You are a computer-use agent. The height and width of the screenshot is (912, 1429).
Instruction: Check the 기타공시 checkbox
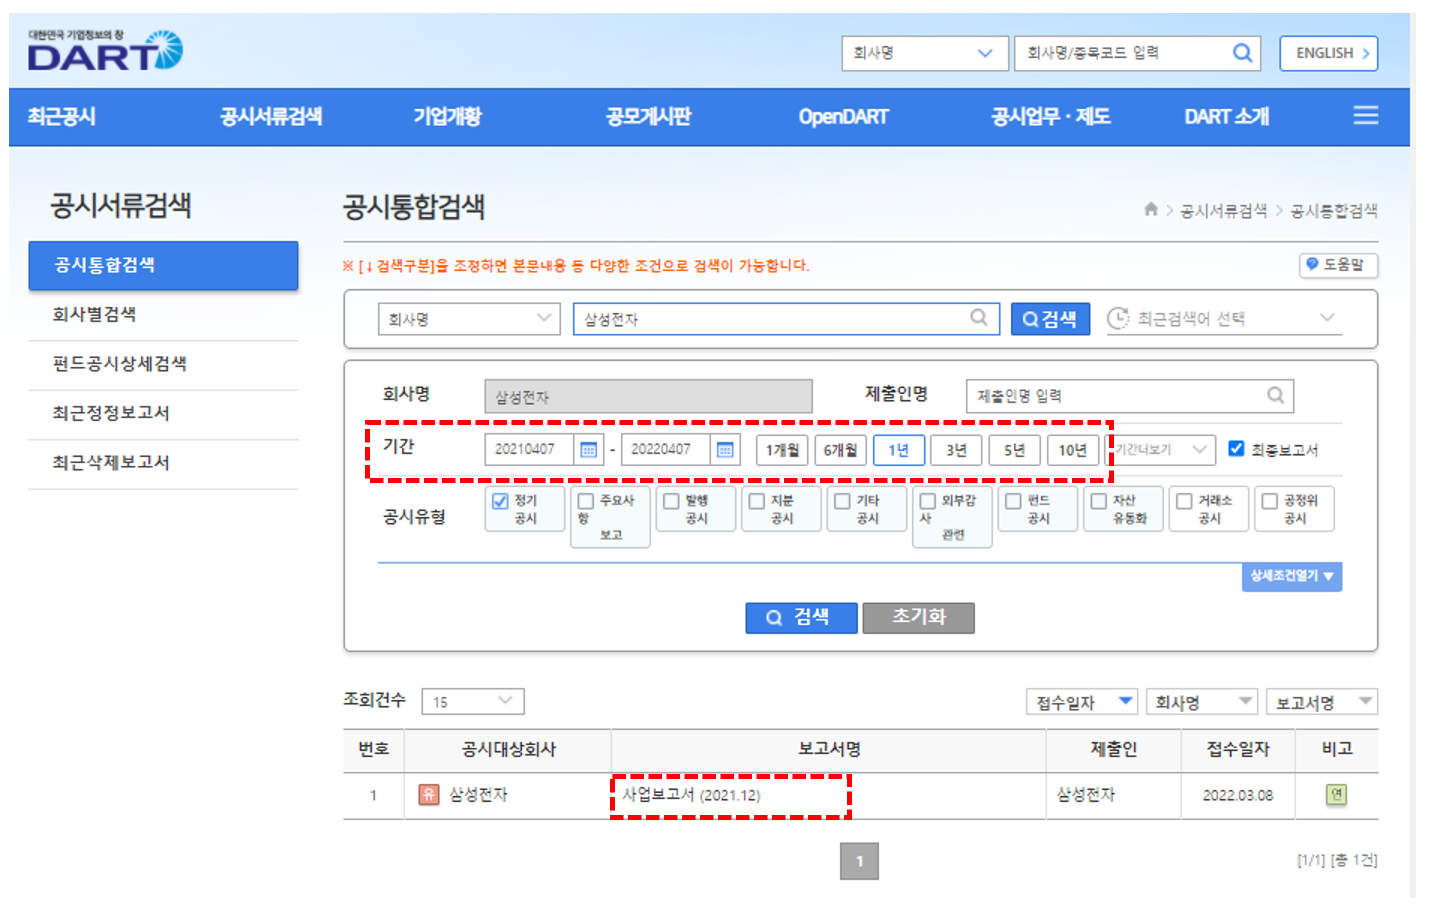pyautogui.click(x=842, y=501)
